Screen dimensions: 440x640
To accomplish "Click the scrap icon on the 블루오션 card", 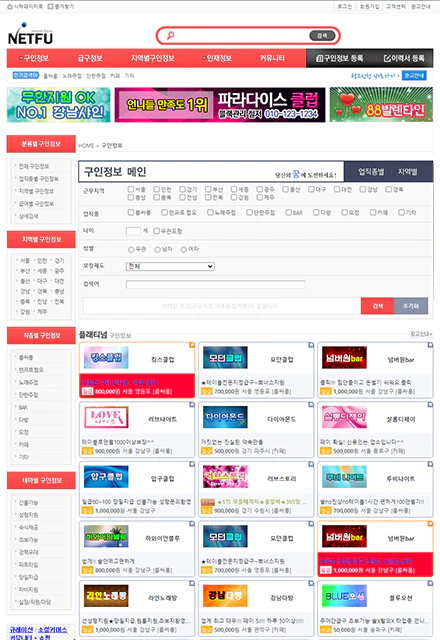I will pos(430,583).
